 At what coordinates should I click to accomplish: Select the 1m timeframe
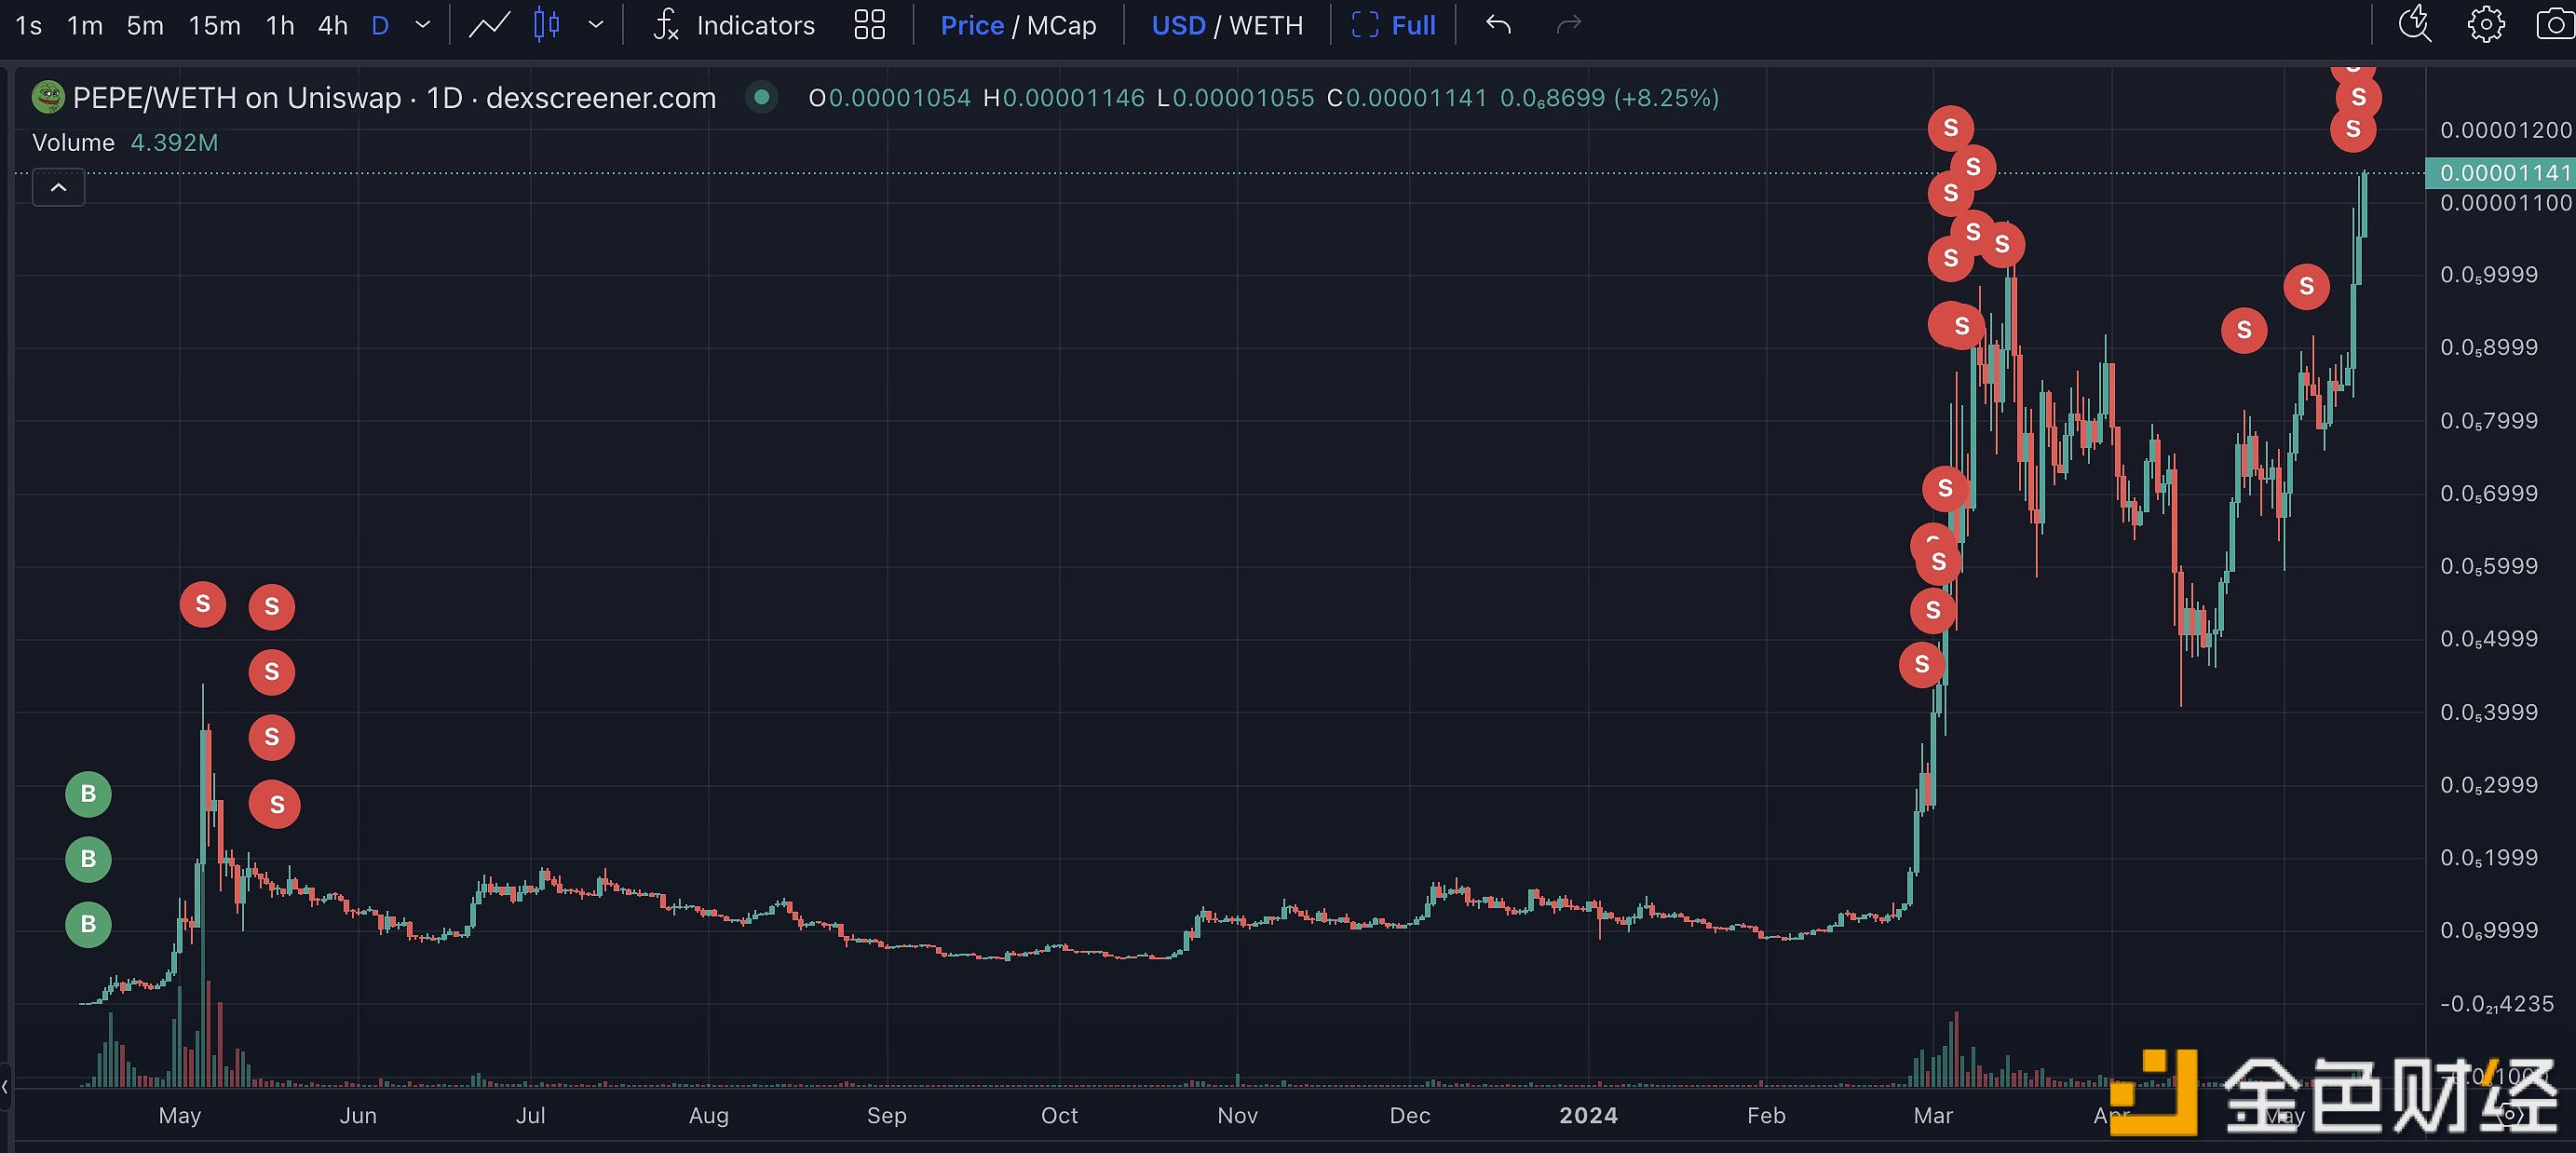click(85, 26)
